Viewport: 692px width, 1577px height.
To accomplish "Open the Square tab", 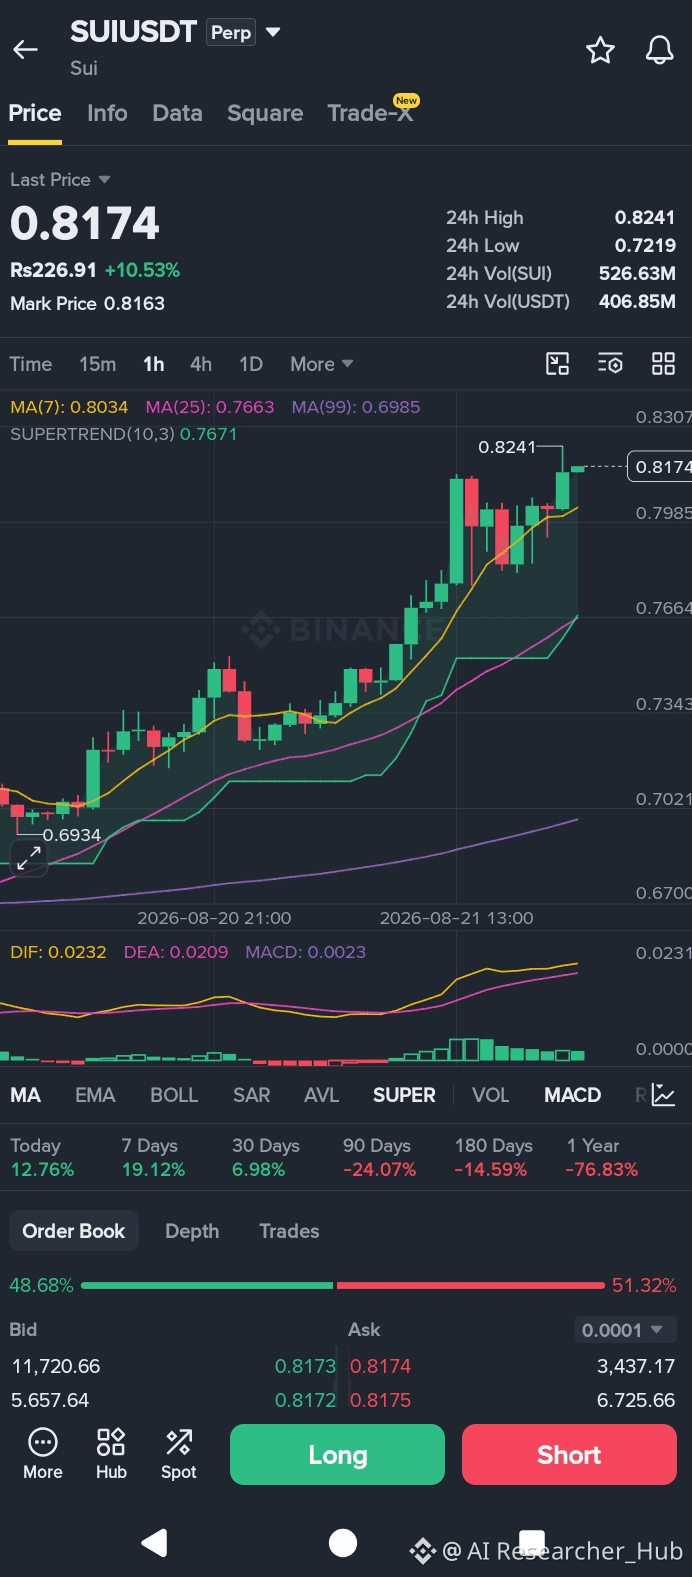I will (265, 113).
